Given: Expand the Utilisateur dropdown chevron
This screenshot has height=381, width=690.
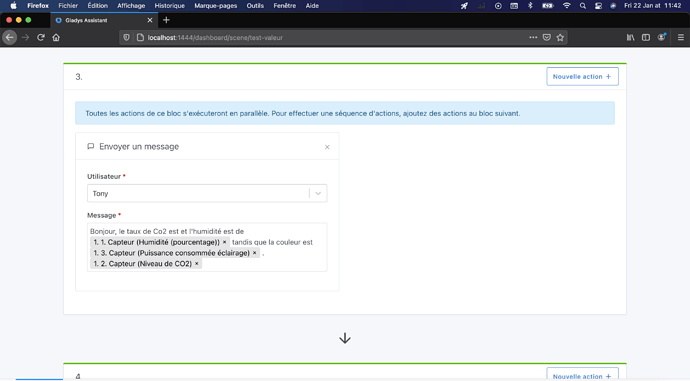Looking at the screenshot, I should pos(318,193).
